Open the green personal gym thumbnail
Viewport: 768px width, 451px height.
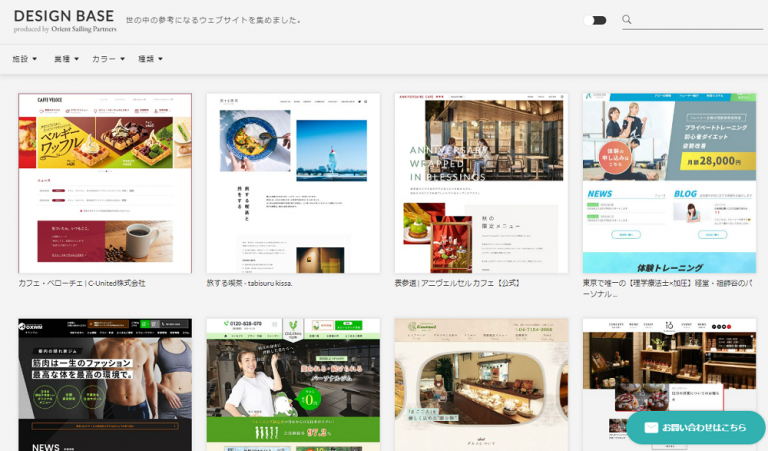pos(293,385)
